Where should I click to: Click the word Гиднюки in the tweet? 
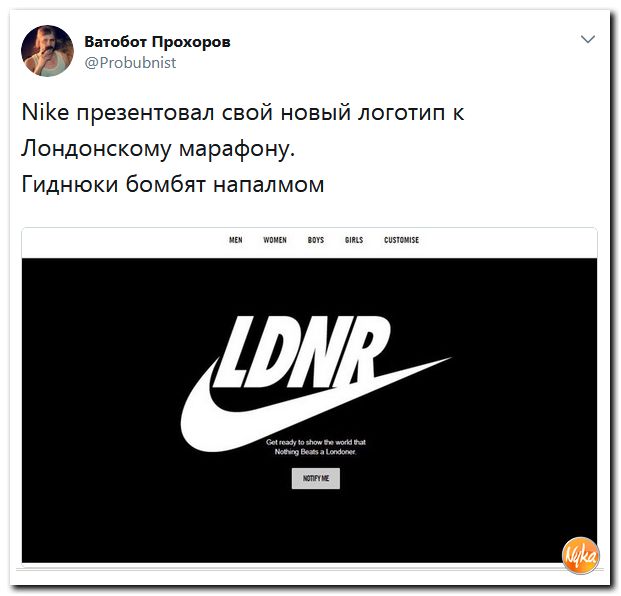pos(70,185)
